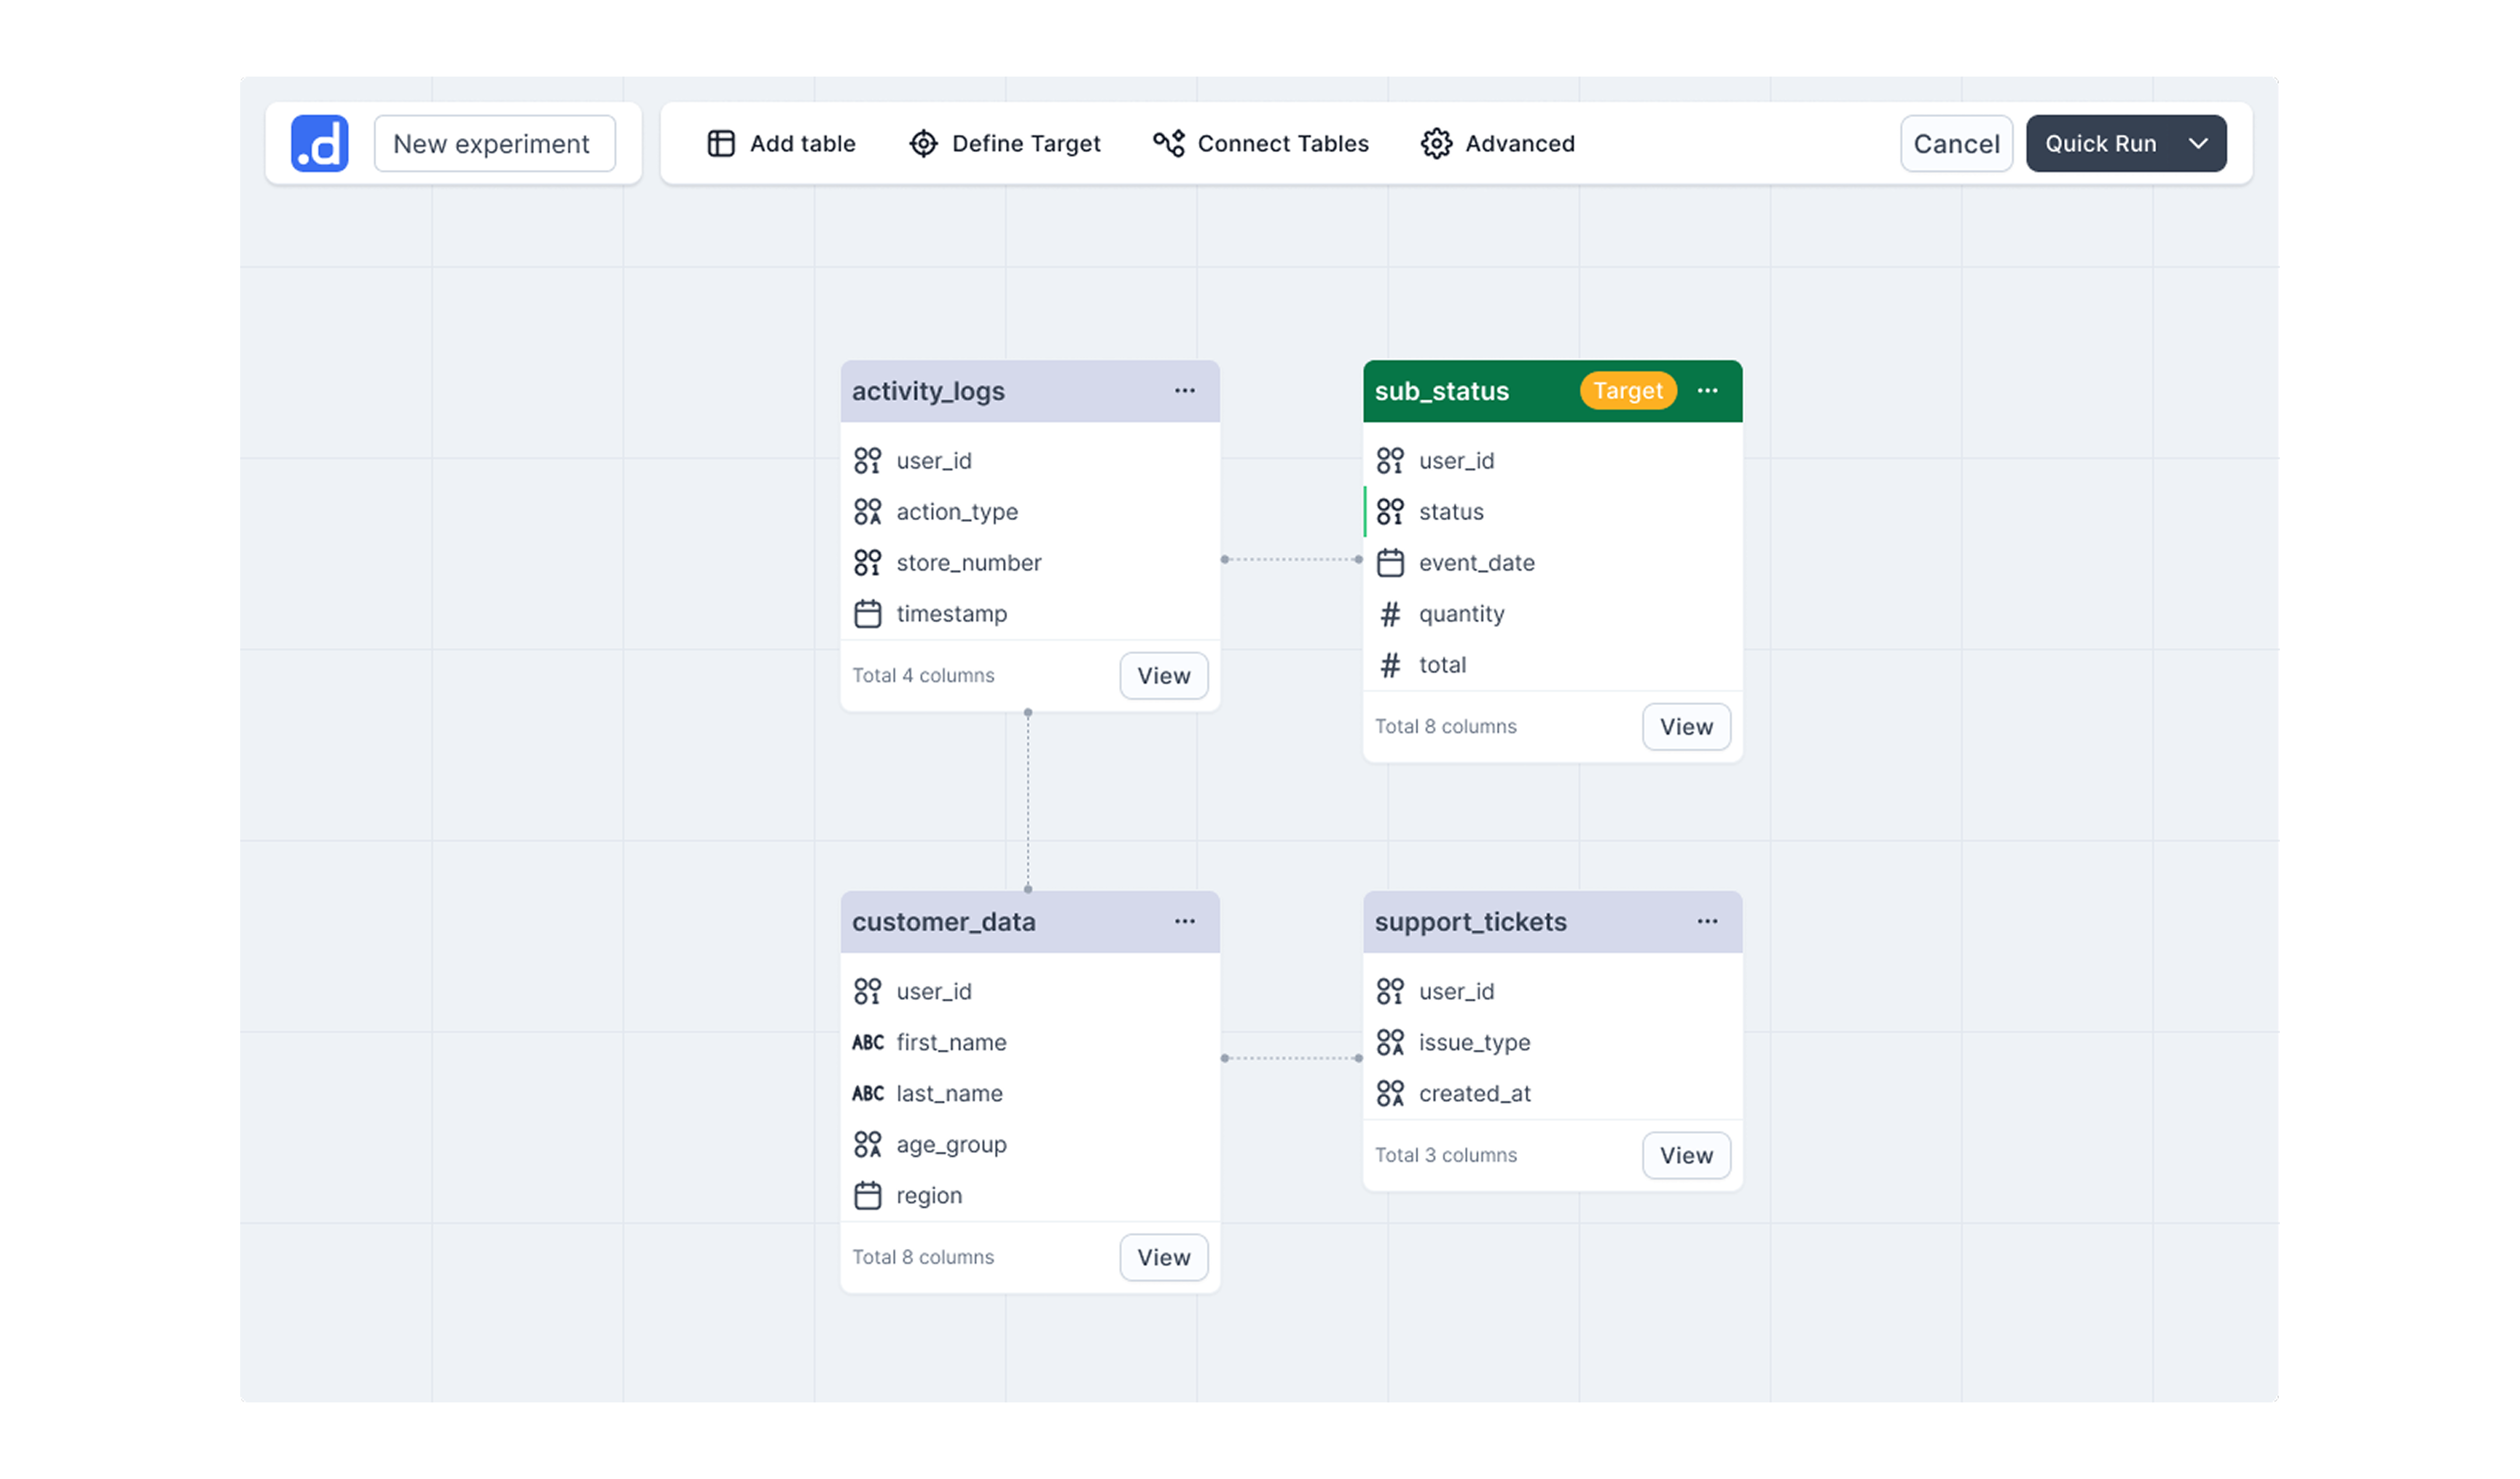Click the calendar icon beside timestamp
Screen dimensions: 2520x1479
point(868,614)
